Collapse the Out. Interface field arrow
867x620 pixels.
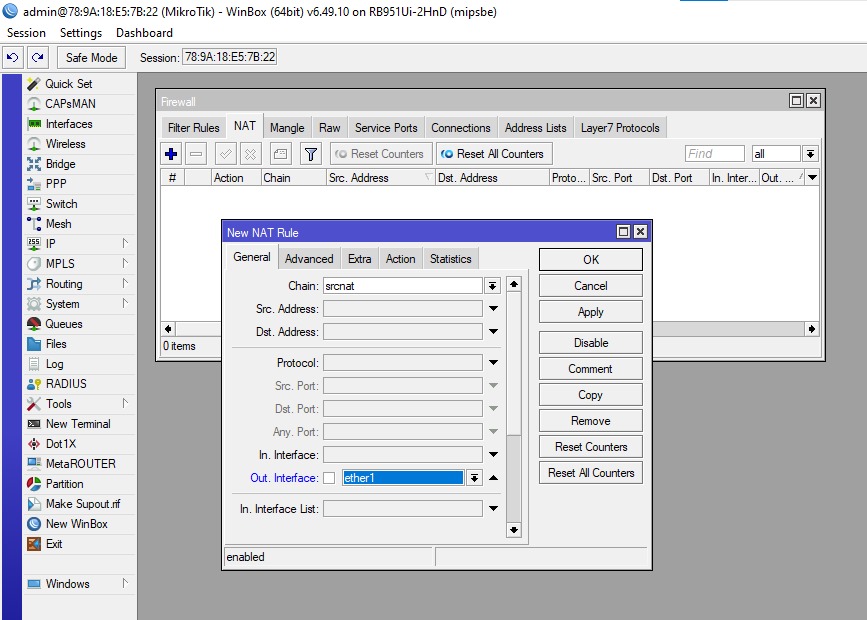493,478
